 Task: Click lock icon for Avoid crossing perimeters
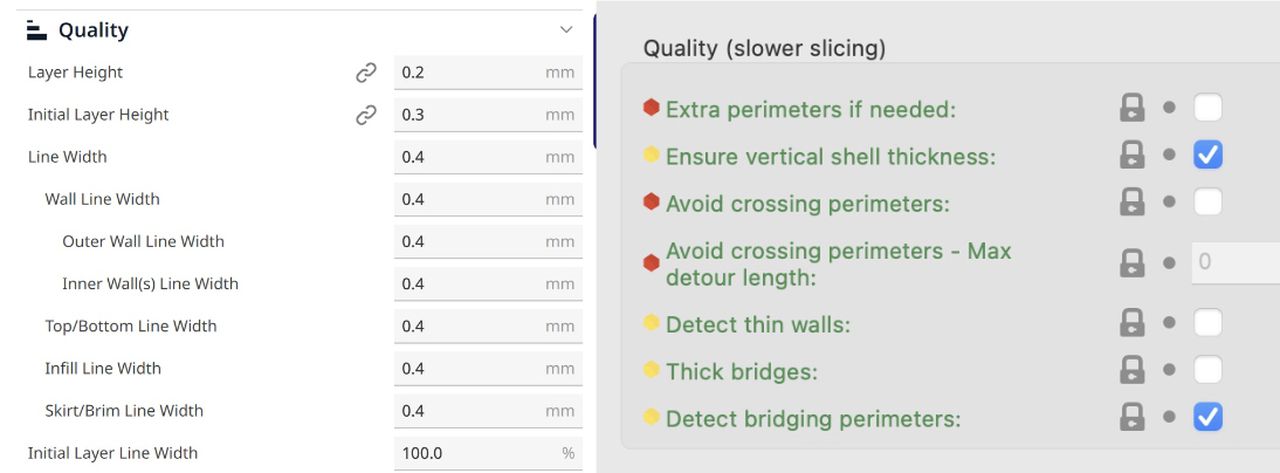1131,203
